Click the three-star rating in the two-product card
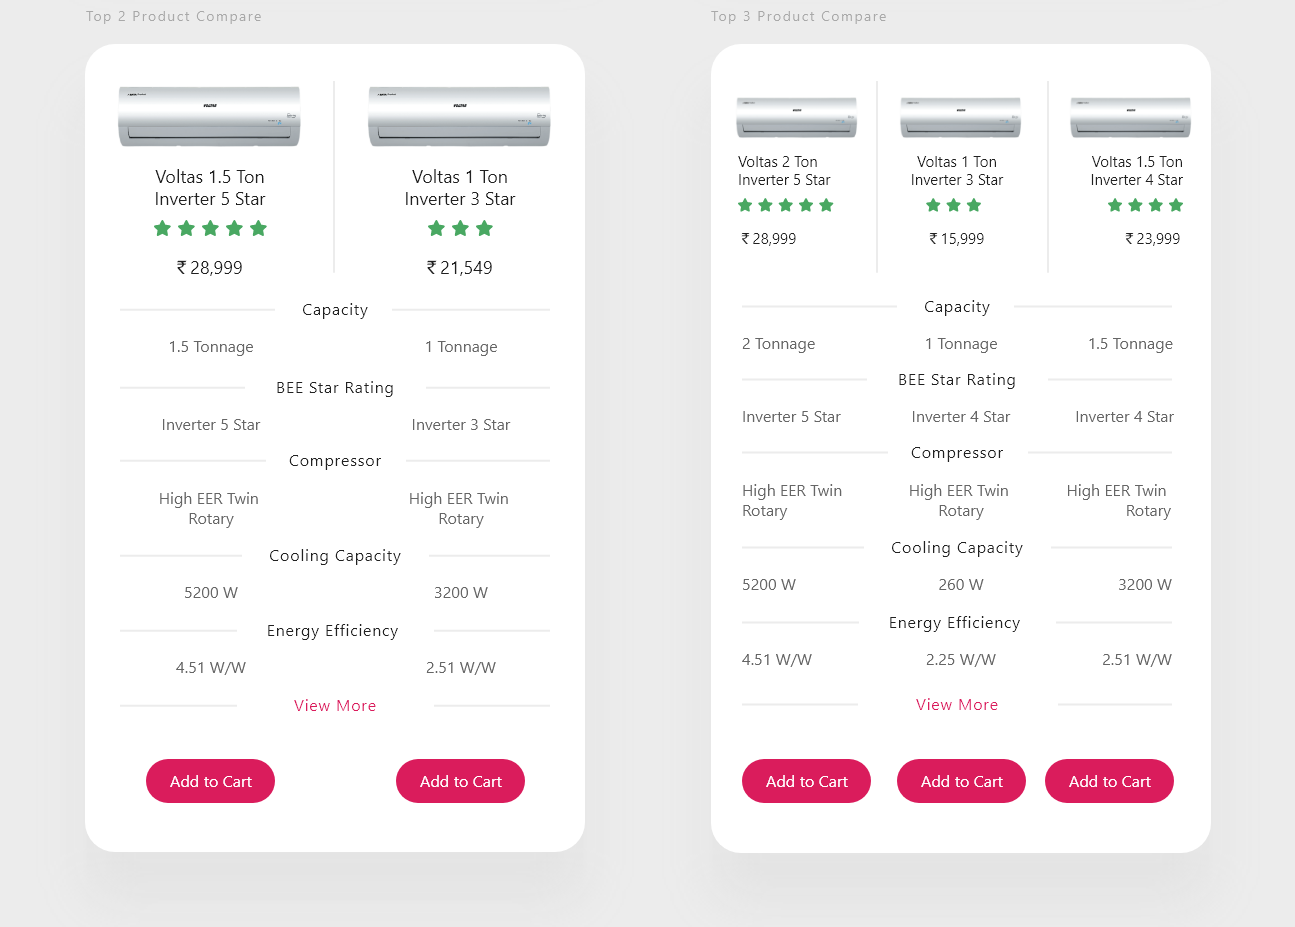Screen dimensions: 1295x927 460,229
